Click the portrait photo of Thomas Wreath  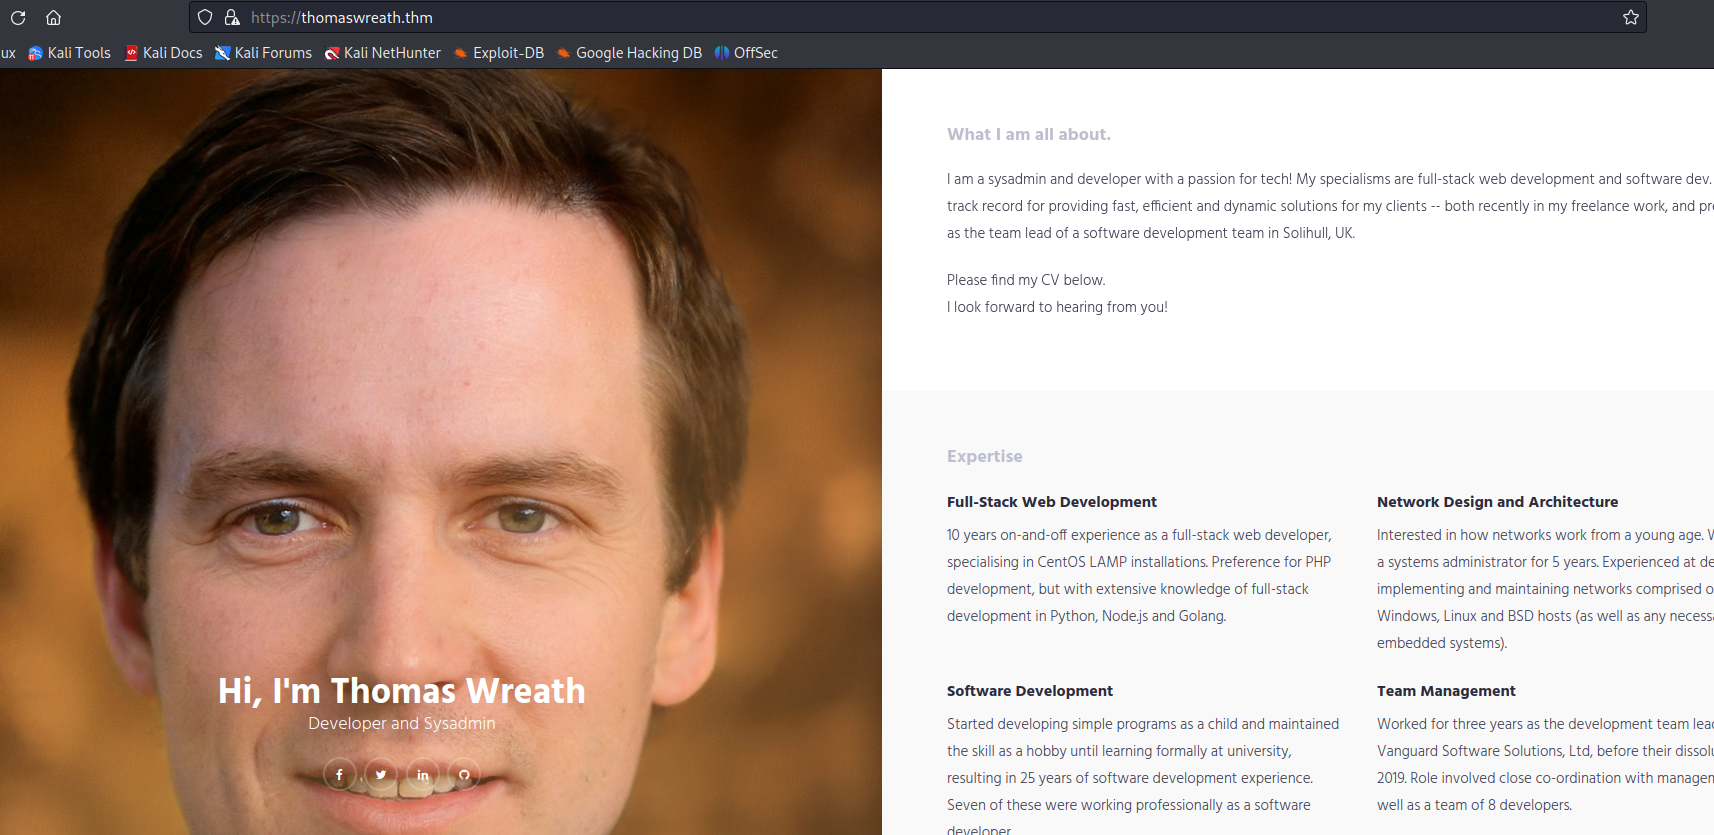[440, 452]
